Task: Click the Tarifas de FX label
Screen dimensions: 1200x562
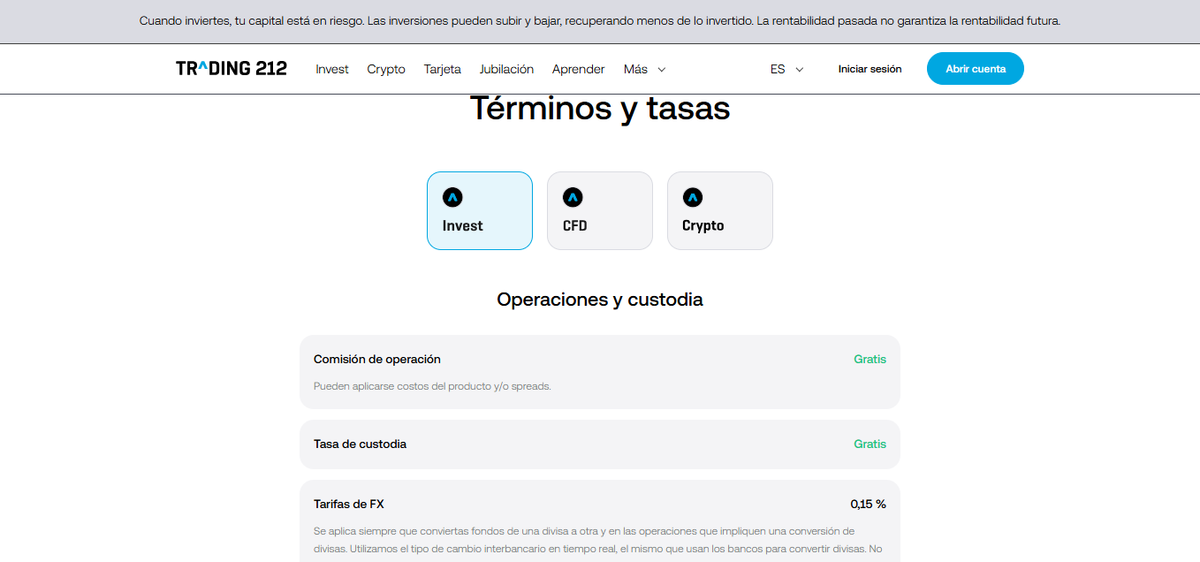Action: (348, 504)
